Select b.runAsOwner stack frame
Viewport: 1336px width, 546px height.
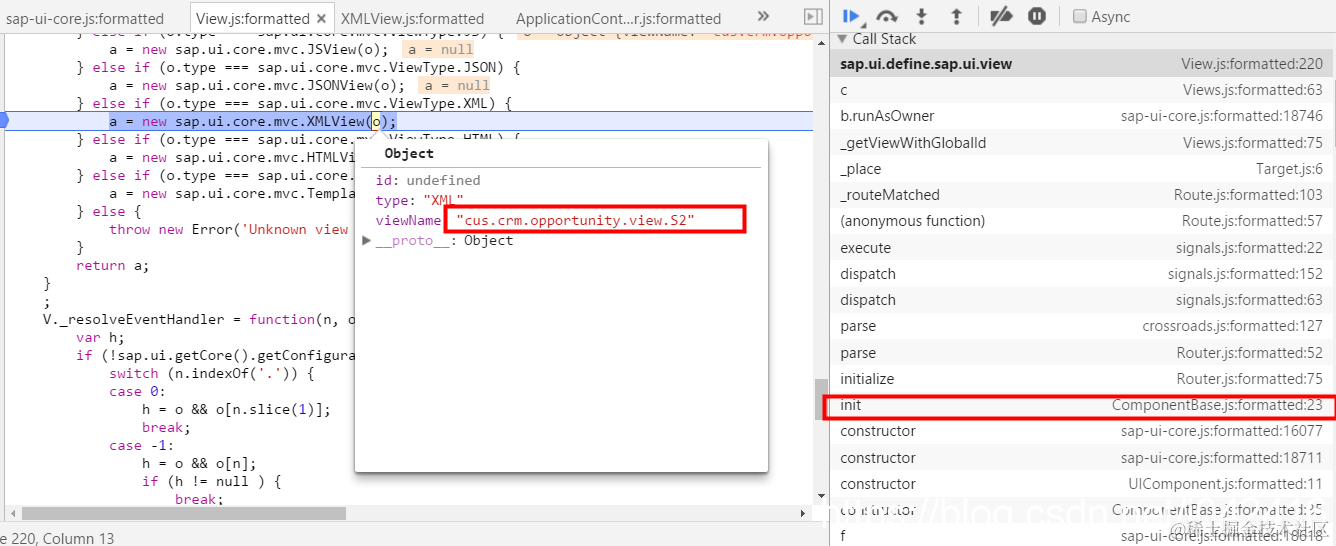tap(1083, 116)
